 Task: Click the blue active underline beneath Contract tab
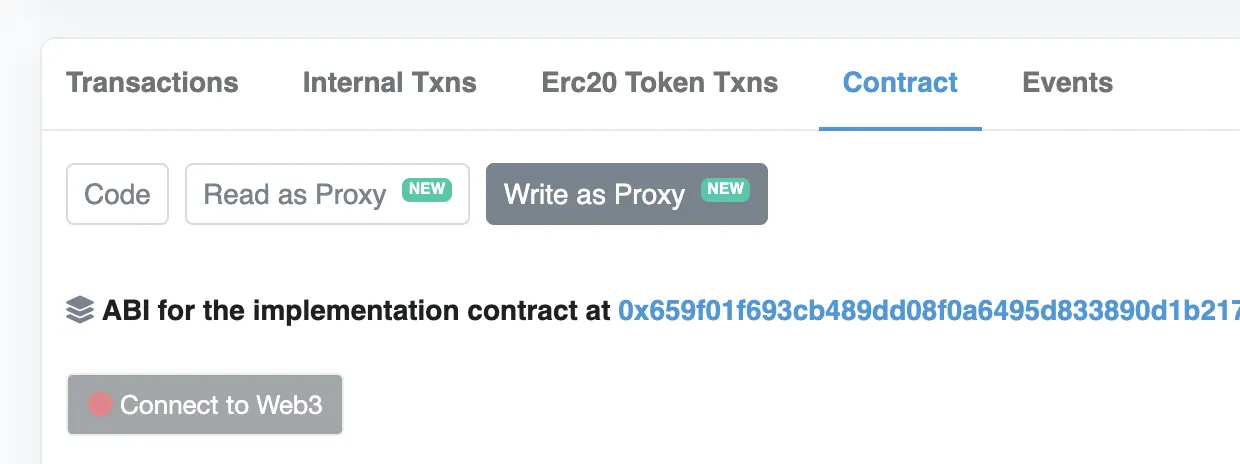click(900, 129)
